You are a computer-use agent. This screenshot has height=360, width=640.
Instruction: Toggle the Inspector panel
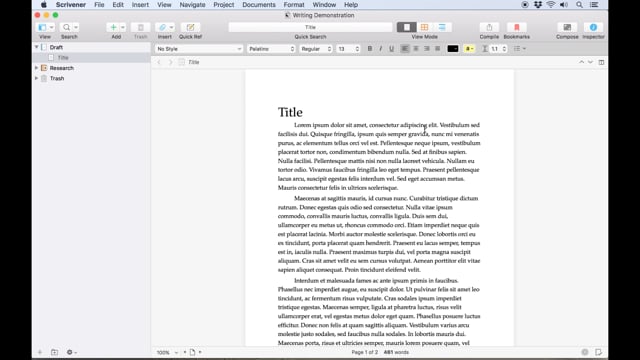point(593,27)
